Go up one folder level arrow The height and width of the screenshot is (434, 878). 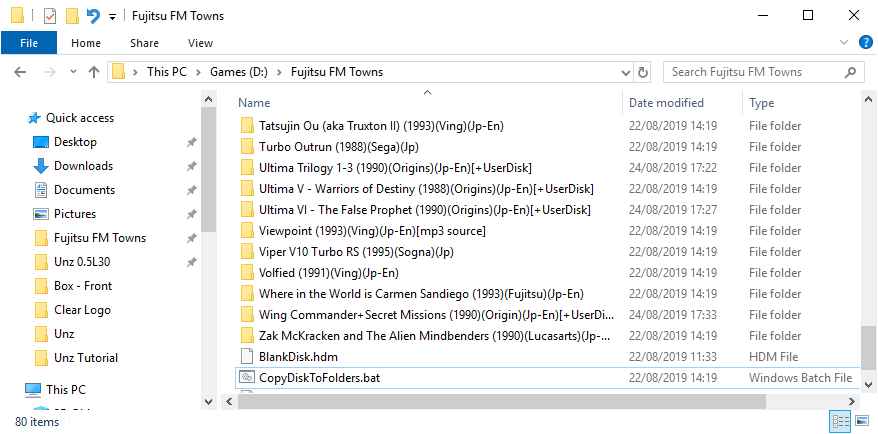point(94,72)
